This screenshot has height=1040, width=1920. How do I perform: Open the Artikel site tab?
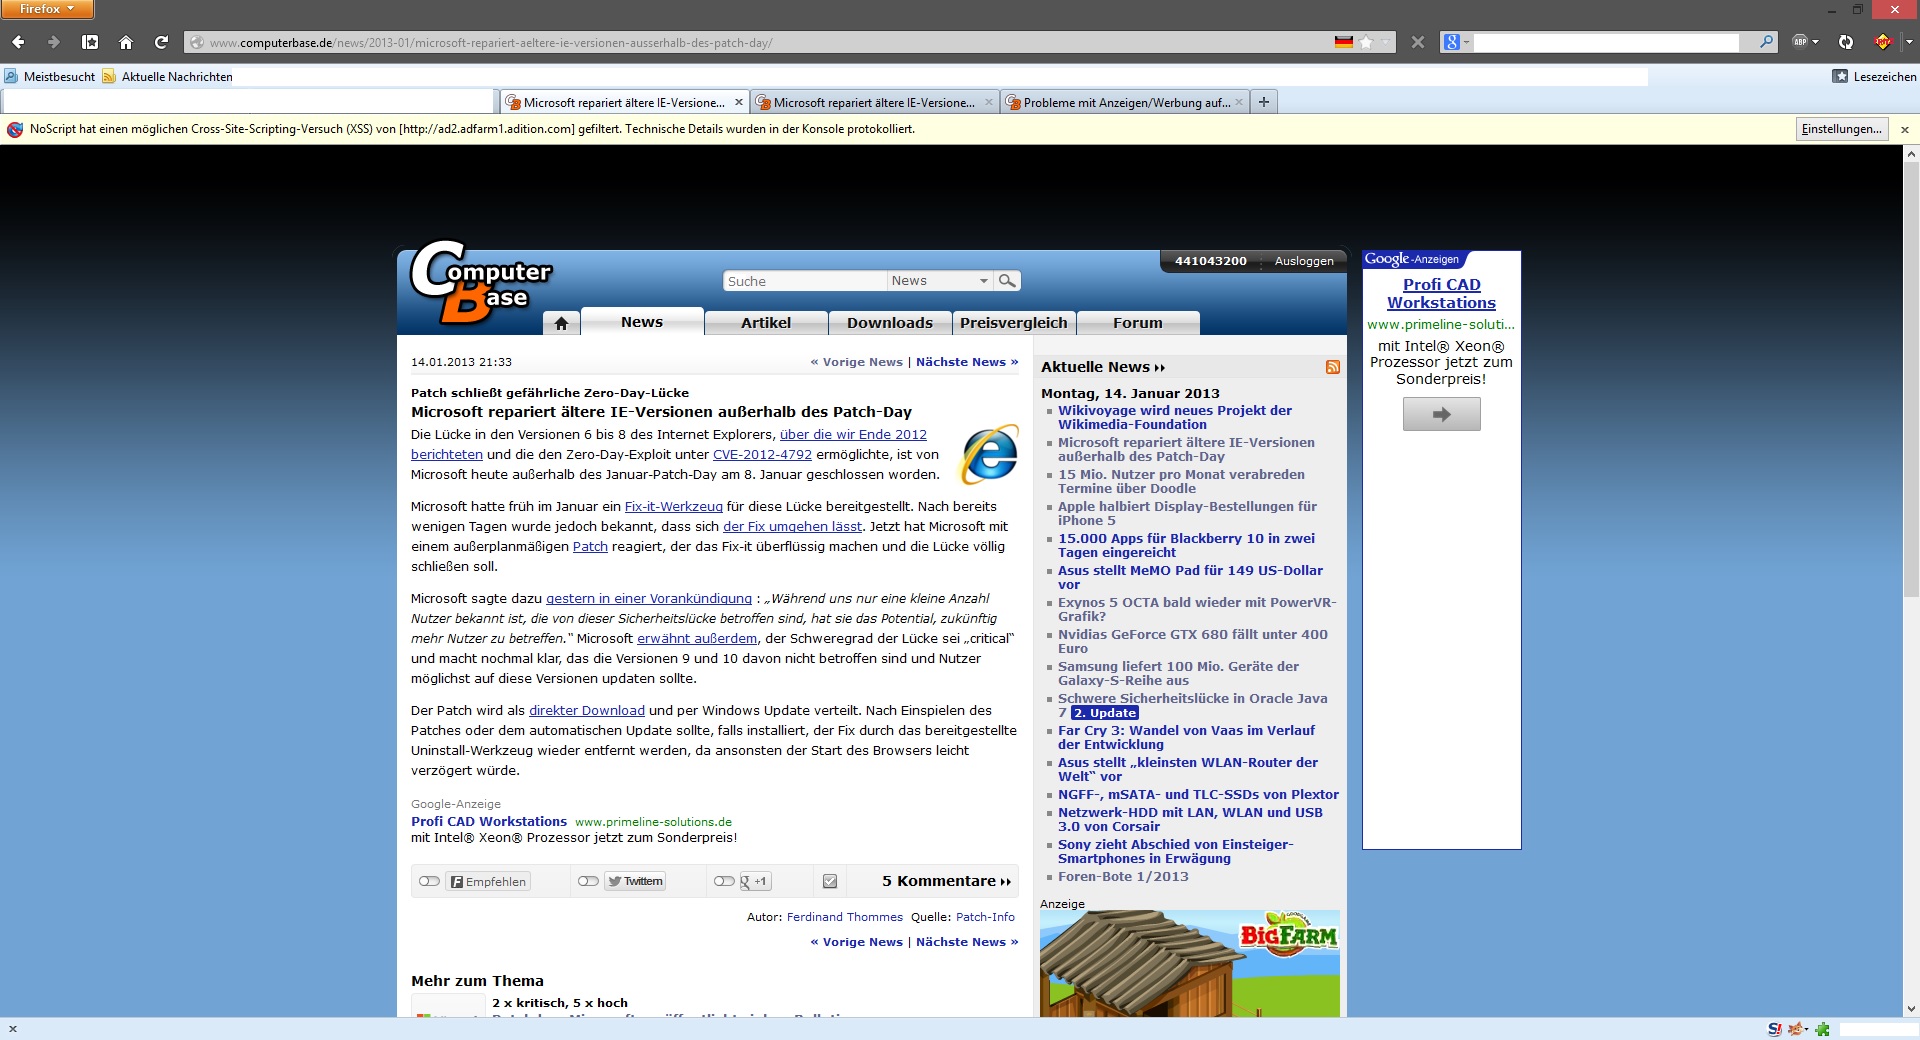tap(766, 323)
